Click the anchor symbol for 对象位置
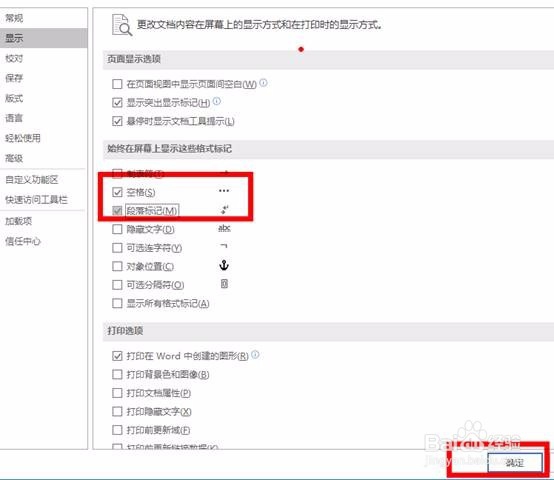The width and height of the screenshot is (554, 480). [x=224, y=265]
